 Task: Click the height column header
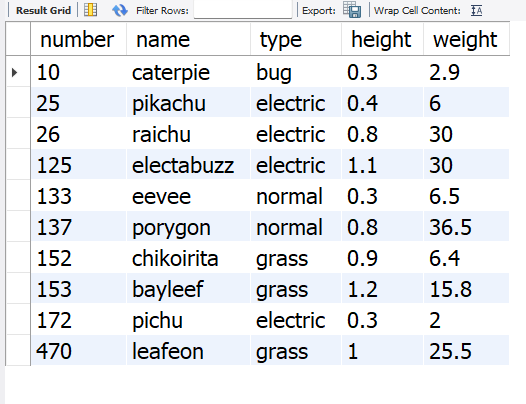(382, 39)
